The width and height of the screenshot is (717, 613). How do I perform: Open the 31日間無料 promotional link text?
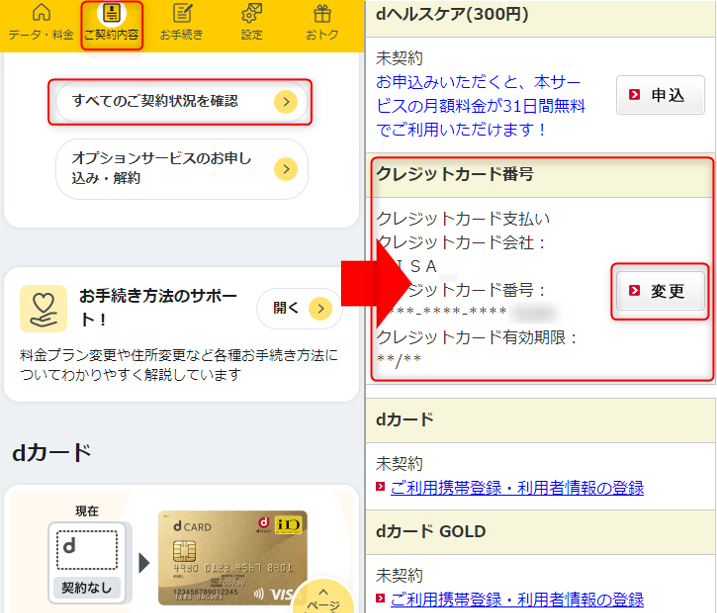coord(480,106)
